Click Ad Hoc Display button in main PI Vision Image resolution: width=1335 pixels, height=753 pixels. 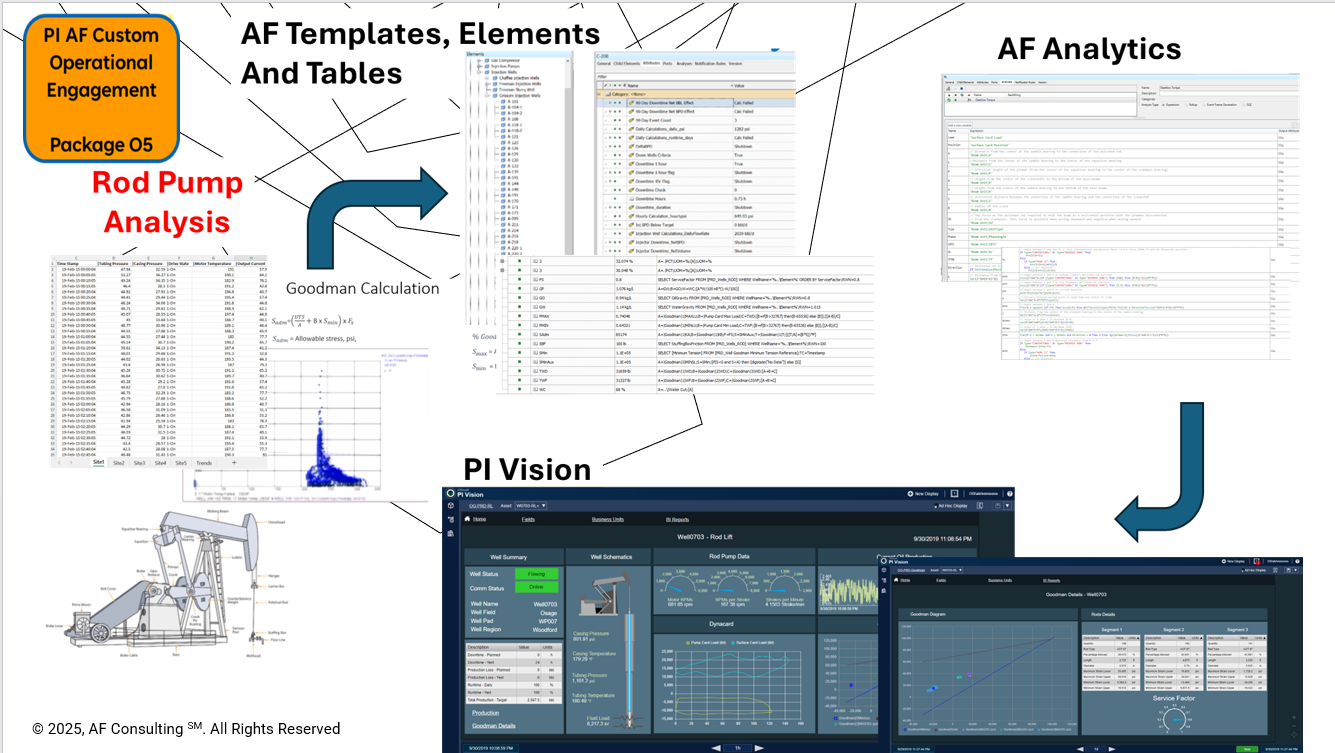(951, 506)
